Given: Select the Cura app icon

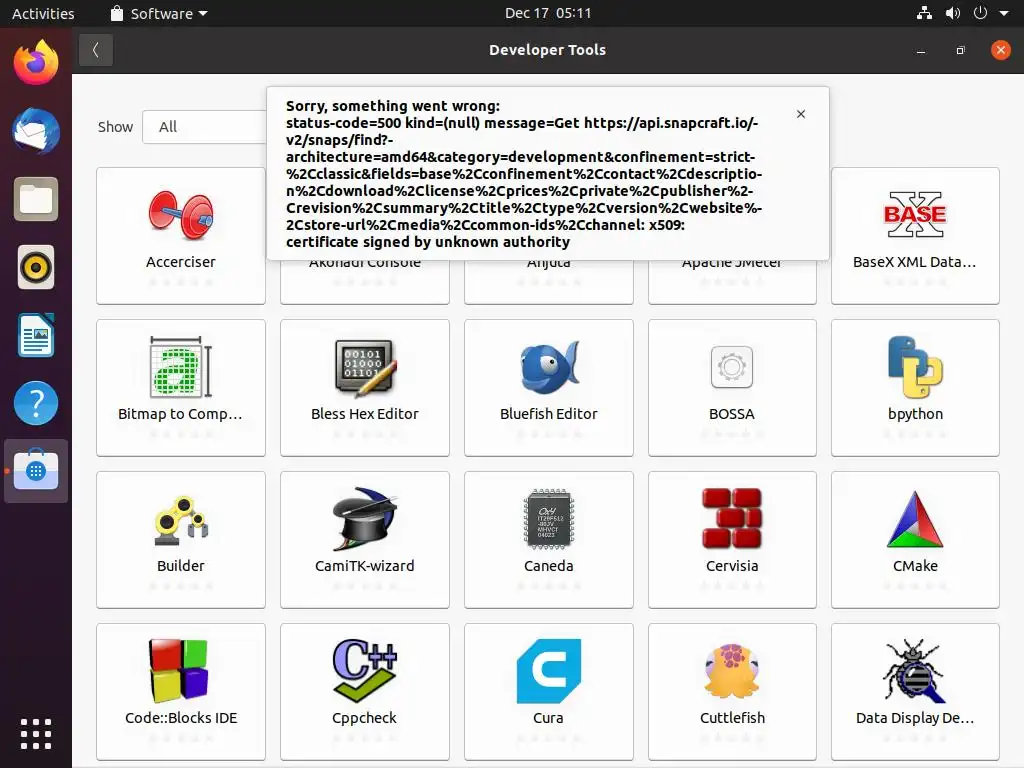Looking at the screenshot, I should pos(549,671).
